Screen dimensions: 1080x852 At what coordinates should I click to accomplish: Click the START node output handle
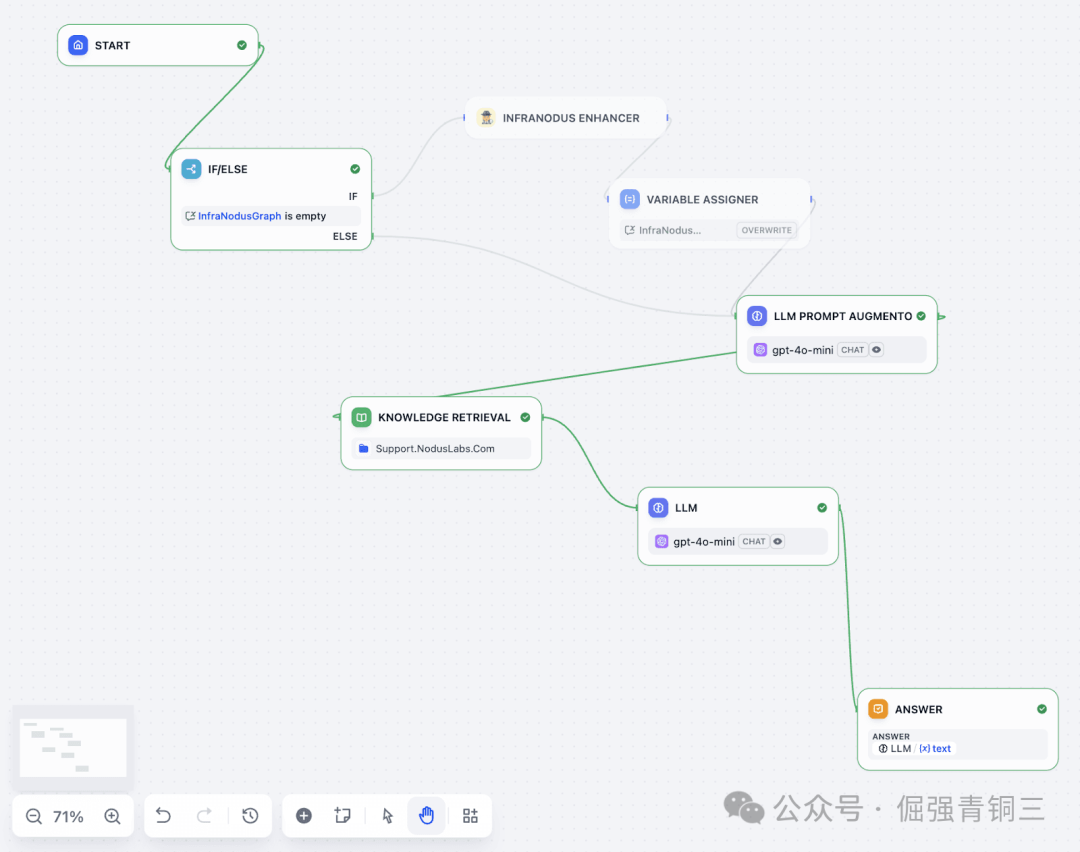click(x=260, y=45)
